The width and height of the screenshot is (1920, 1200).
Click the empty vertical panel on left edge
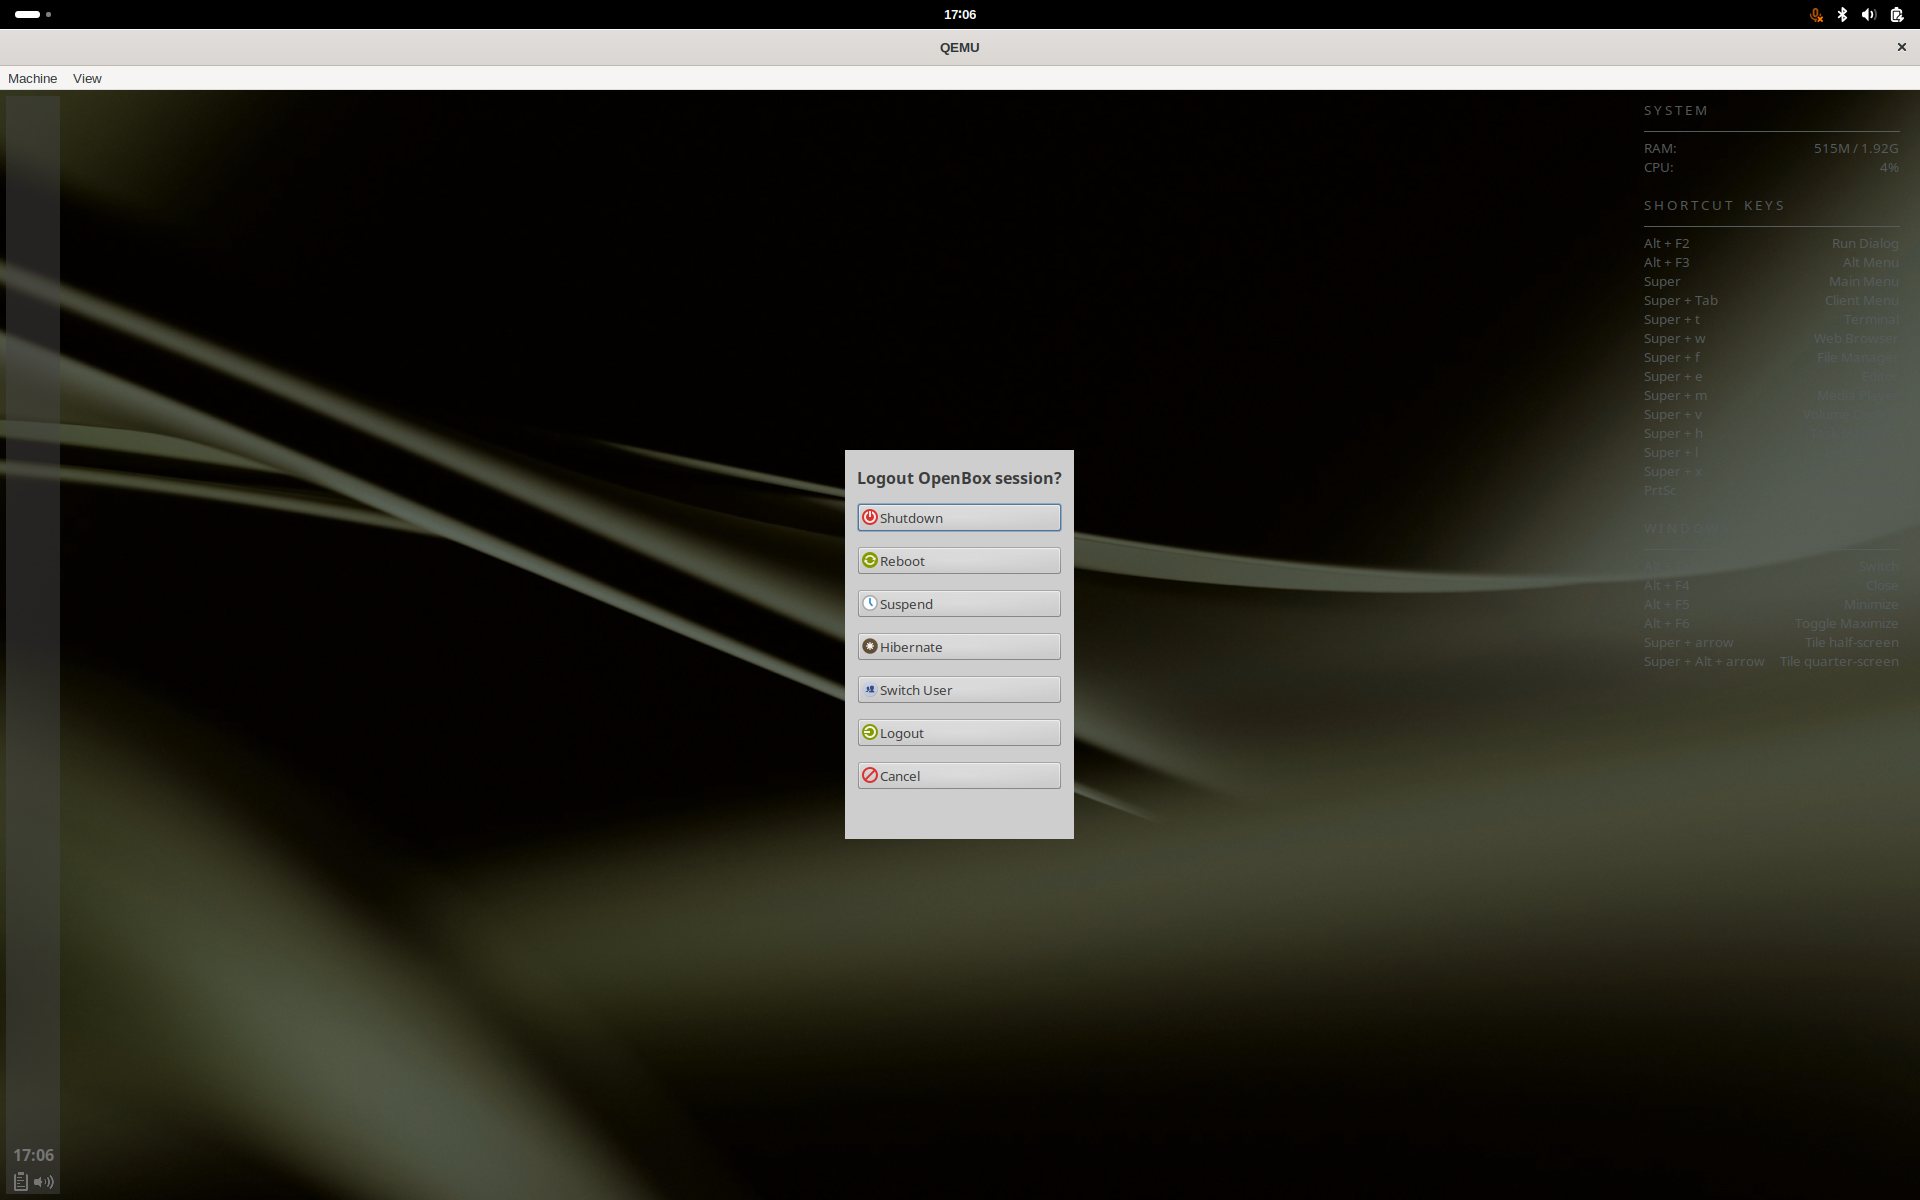click(x=32, y=600)
